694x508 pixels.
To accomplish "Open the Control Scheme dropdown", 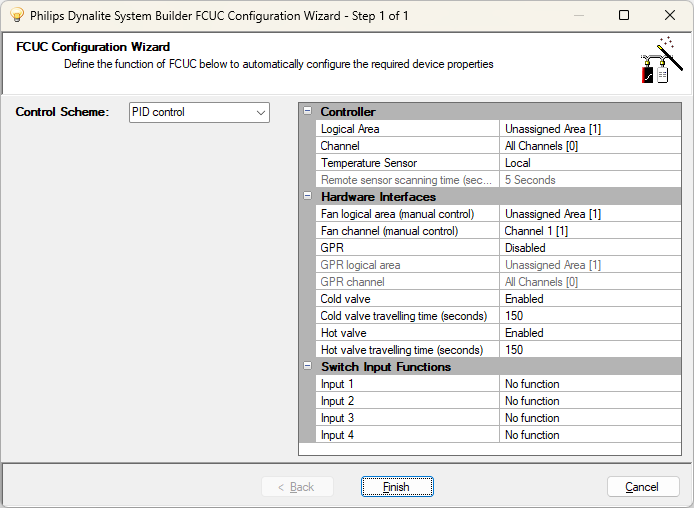I will 199,112.
